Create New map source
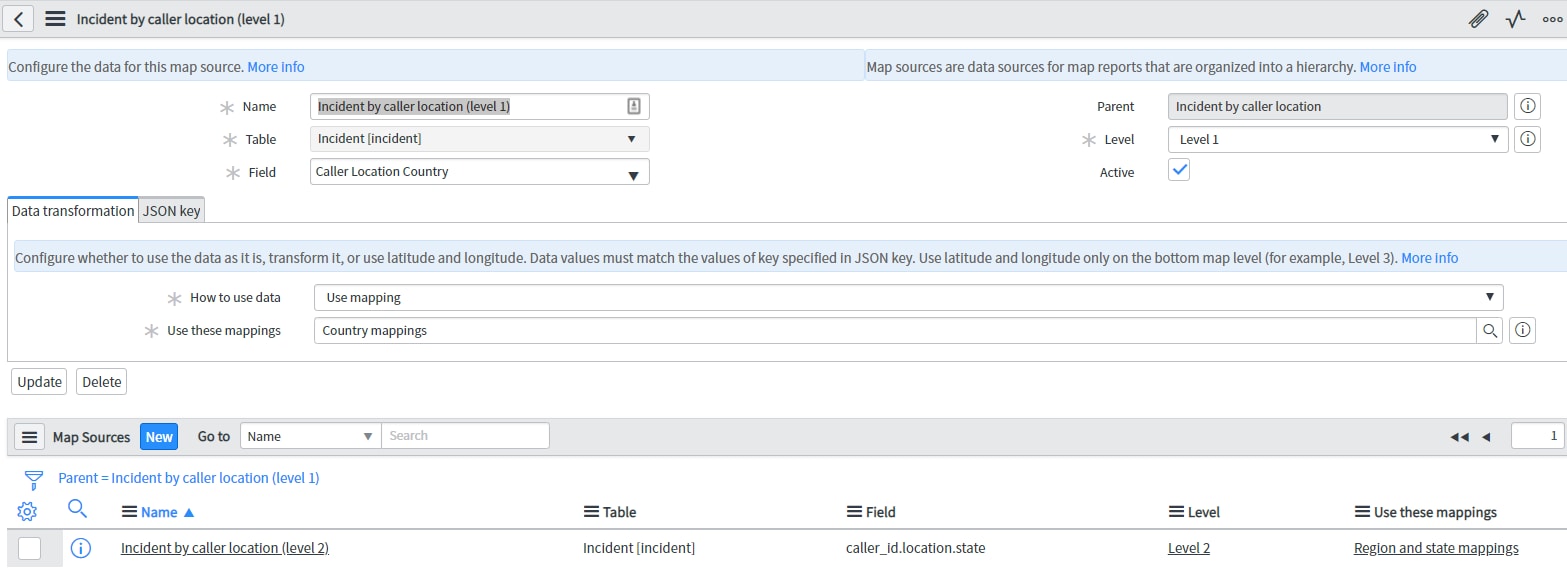The image size is (1567, 570). [159, 437]
